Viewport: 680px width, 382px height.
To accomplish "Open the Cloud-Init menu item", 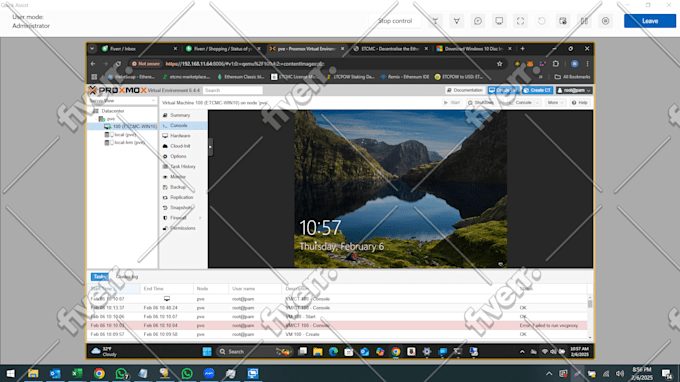I will pyautogui.click(x=180, y=146).
